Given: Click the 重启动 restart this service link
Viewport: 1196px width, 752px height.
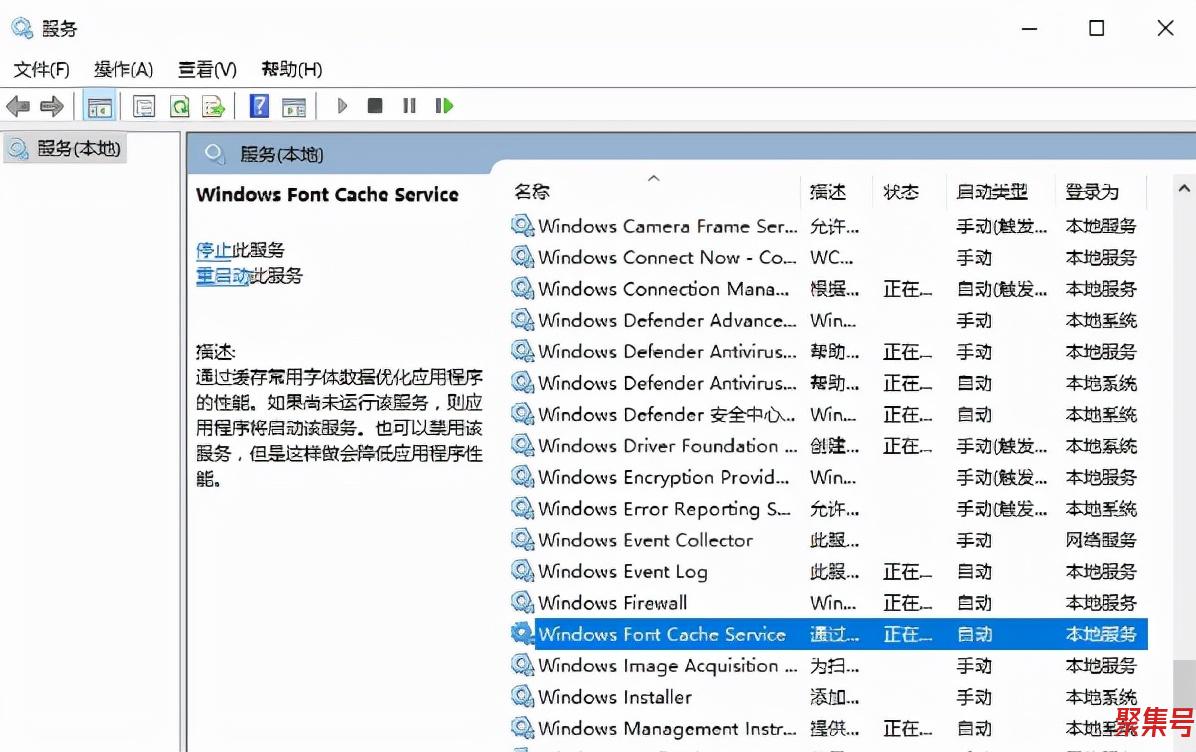Looking at the screenshot, I should click(x=222, y=275).
